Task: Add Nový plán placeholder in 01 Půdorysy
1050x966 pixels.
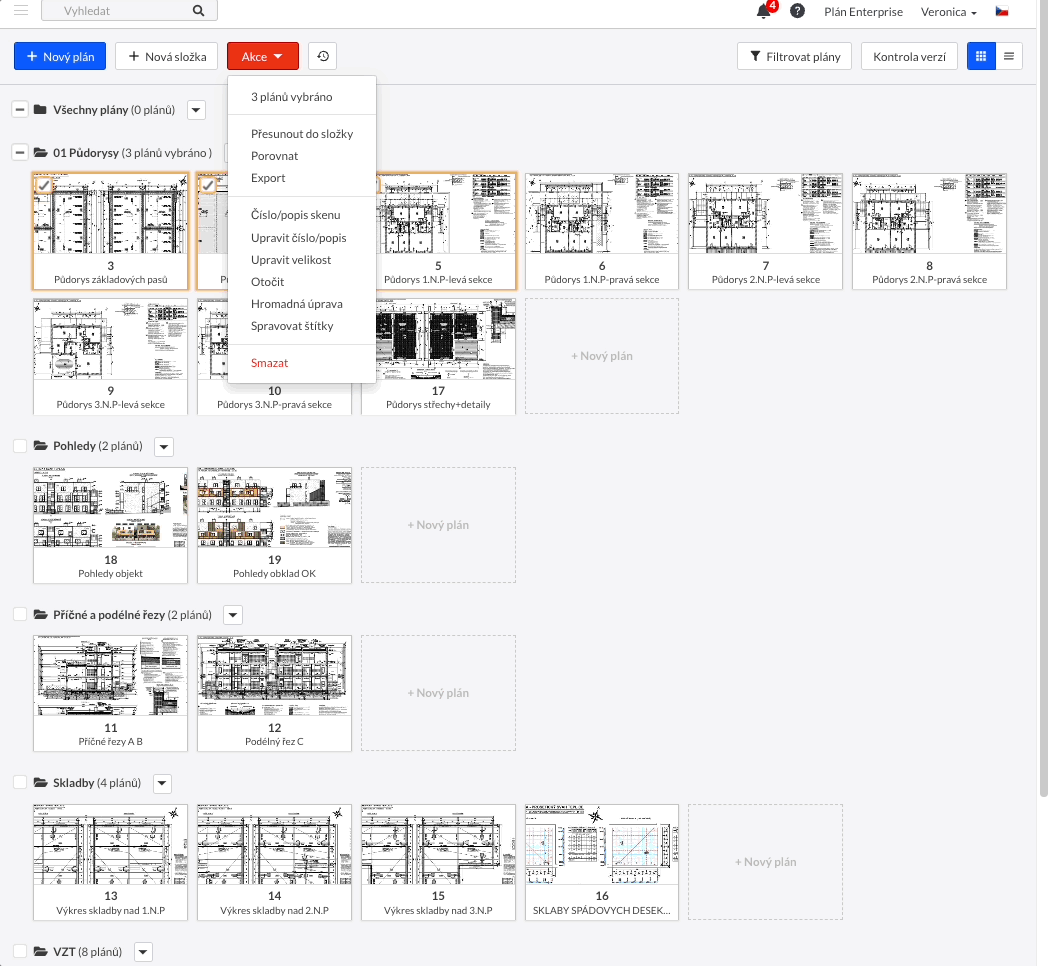Action: 602,356
